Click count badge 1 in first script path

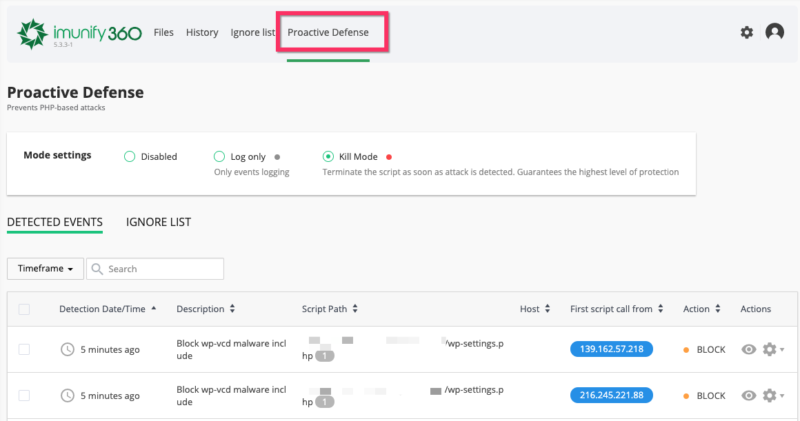click(x=324, y=356)
